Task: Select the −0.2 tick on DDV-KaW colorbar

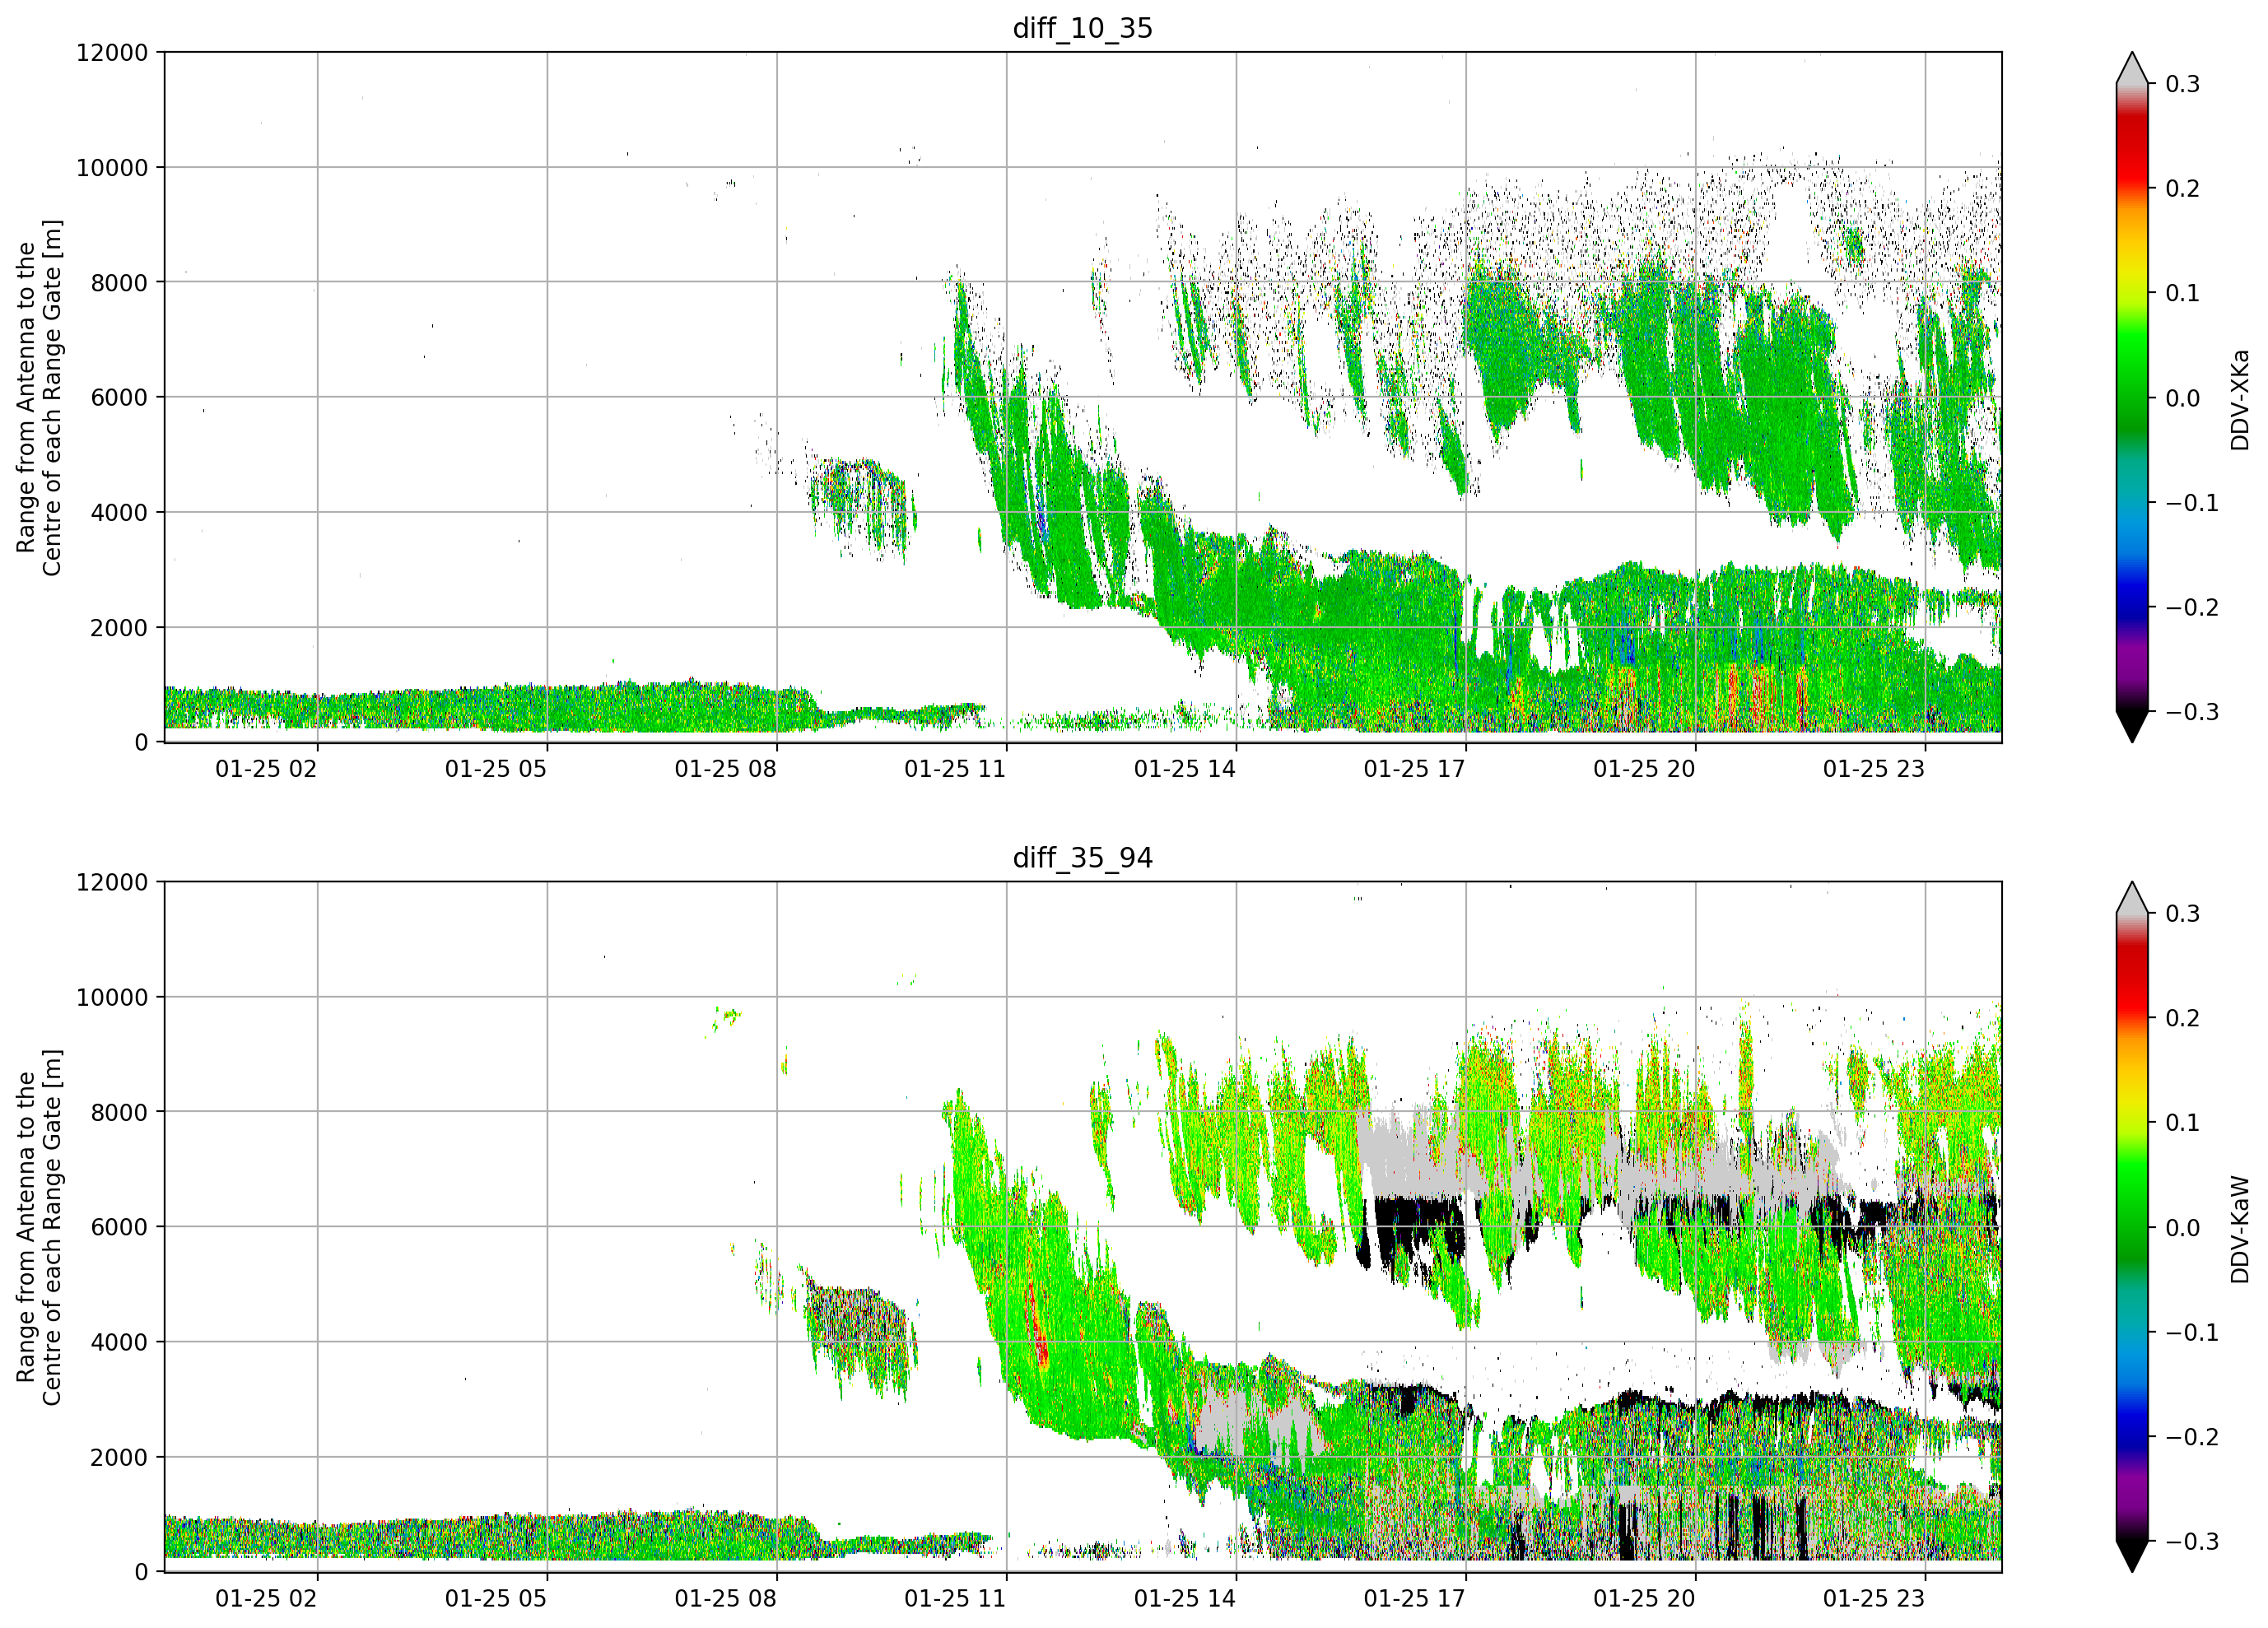Action: click(x=2191, y=1437)
